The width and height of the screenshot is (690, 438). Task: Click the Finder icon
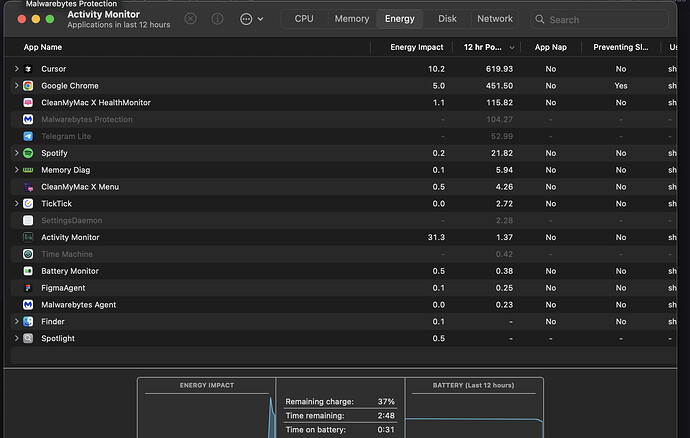coord(28,322)
